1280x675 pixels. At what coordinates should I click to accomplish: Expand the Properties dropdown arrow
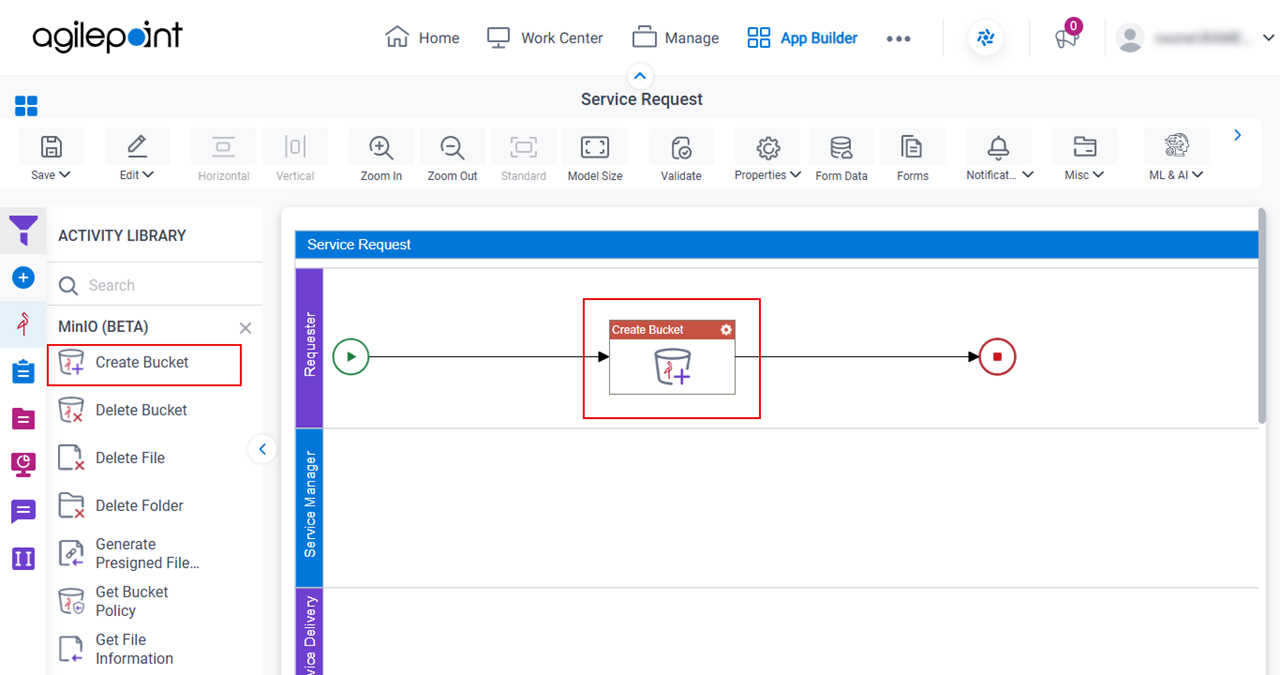tap(795, 175)
